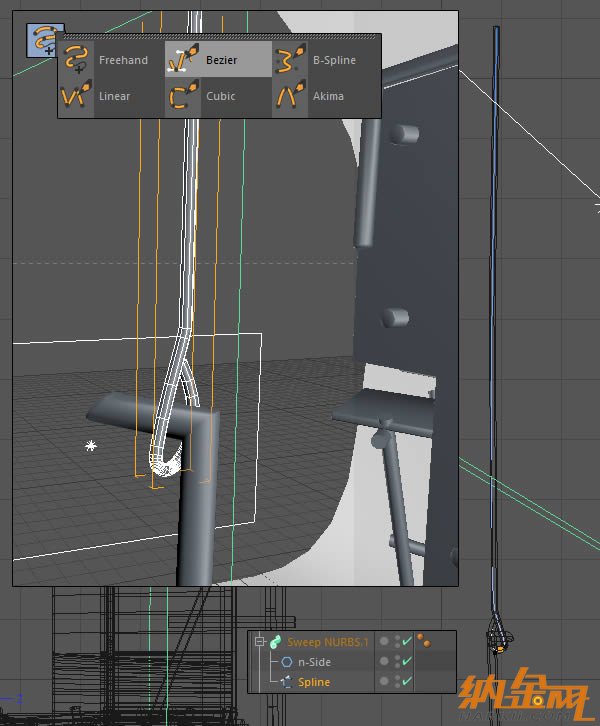
Task: Collapse the Sweep NURBS.1 hierarchy
Action: click(x=259, y=642)
